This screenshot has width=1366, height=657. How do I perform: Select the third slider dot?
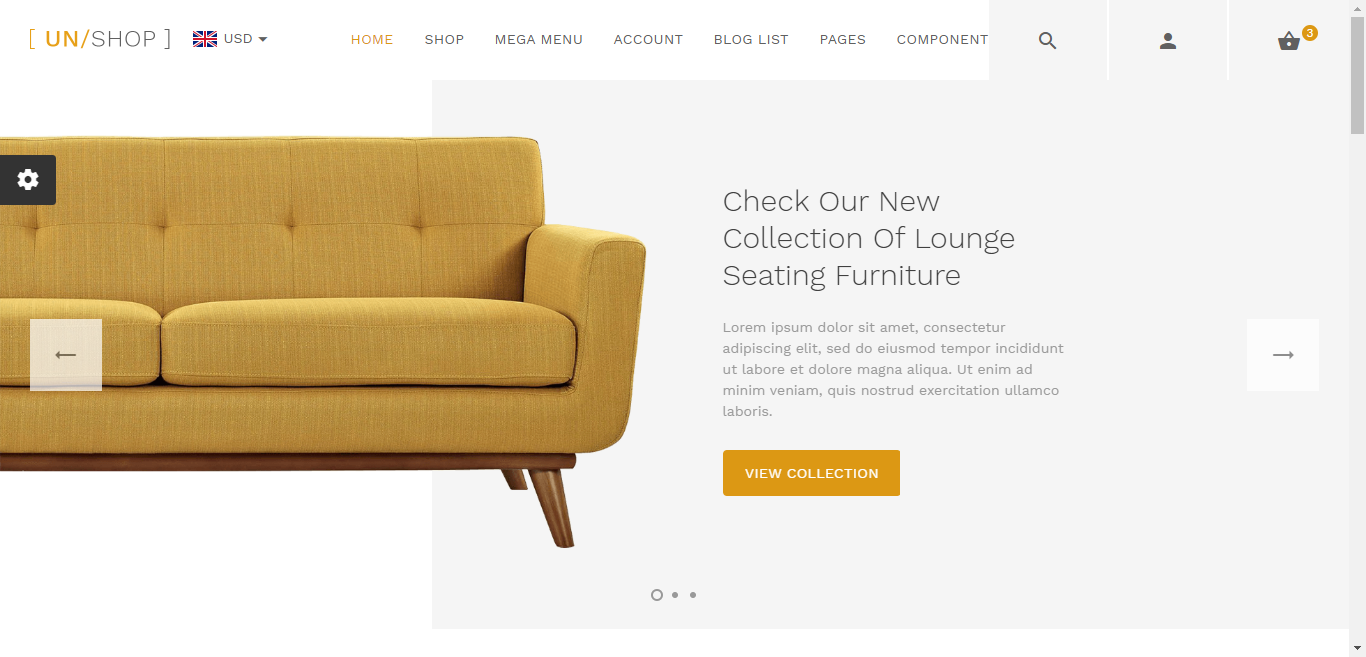(693, 595)
